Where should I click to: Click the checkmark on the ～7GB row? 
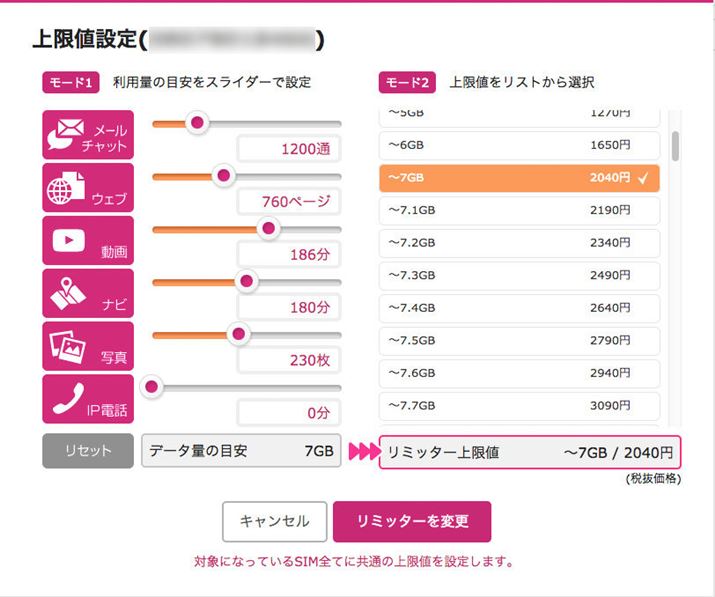tap(644, 178)
